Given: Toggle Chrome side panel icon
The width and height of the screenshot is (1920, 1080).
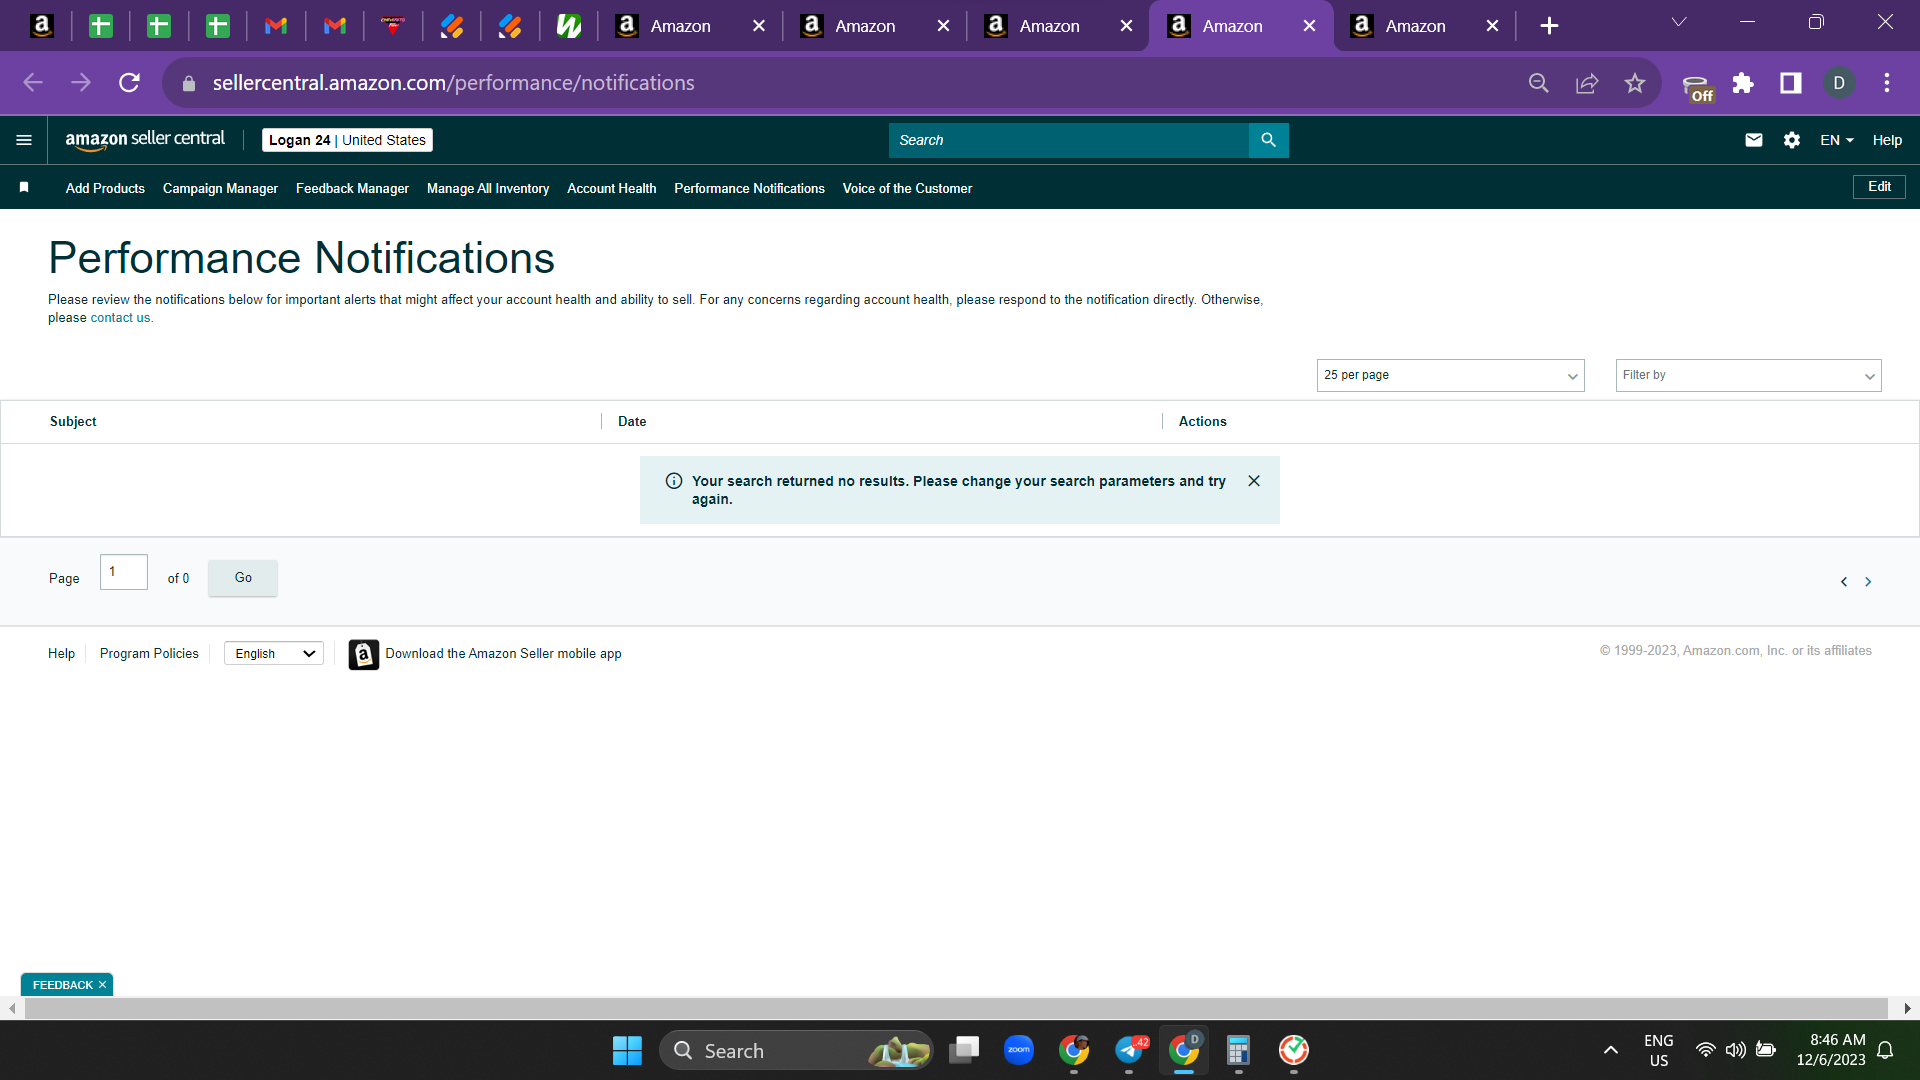Looking at the screenshot, I should point(1791,83).
